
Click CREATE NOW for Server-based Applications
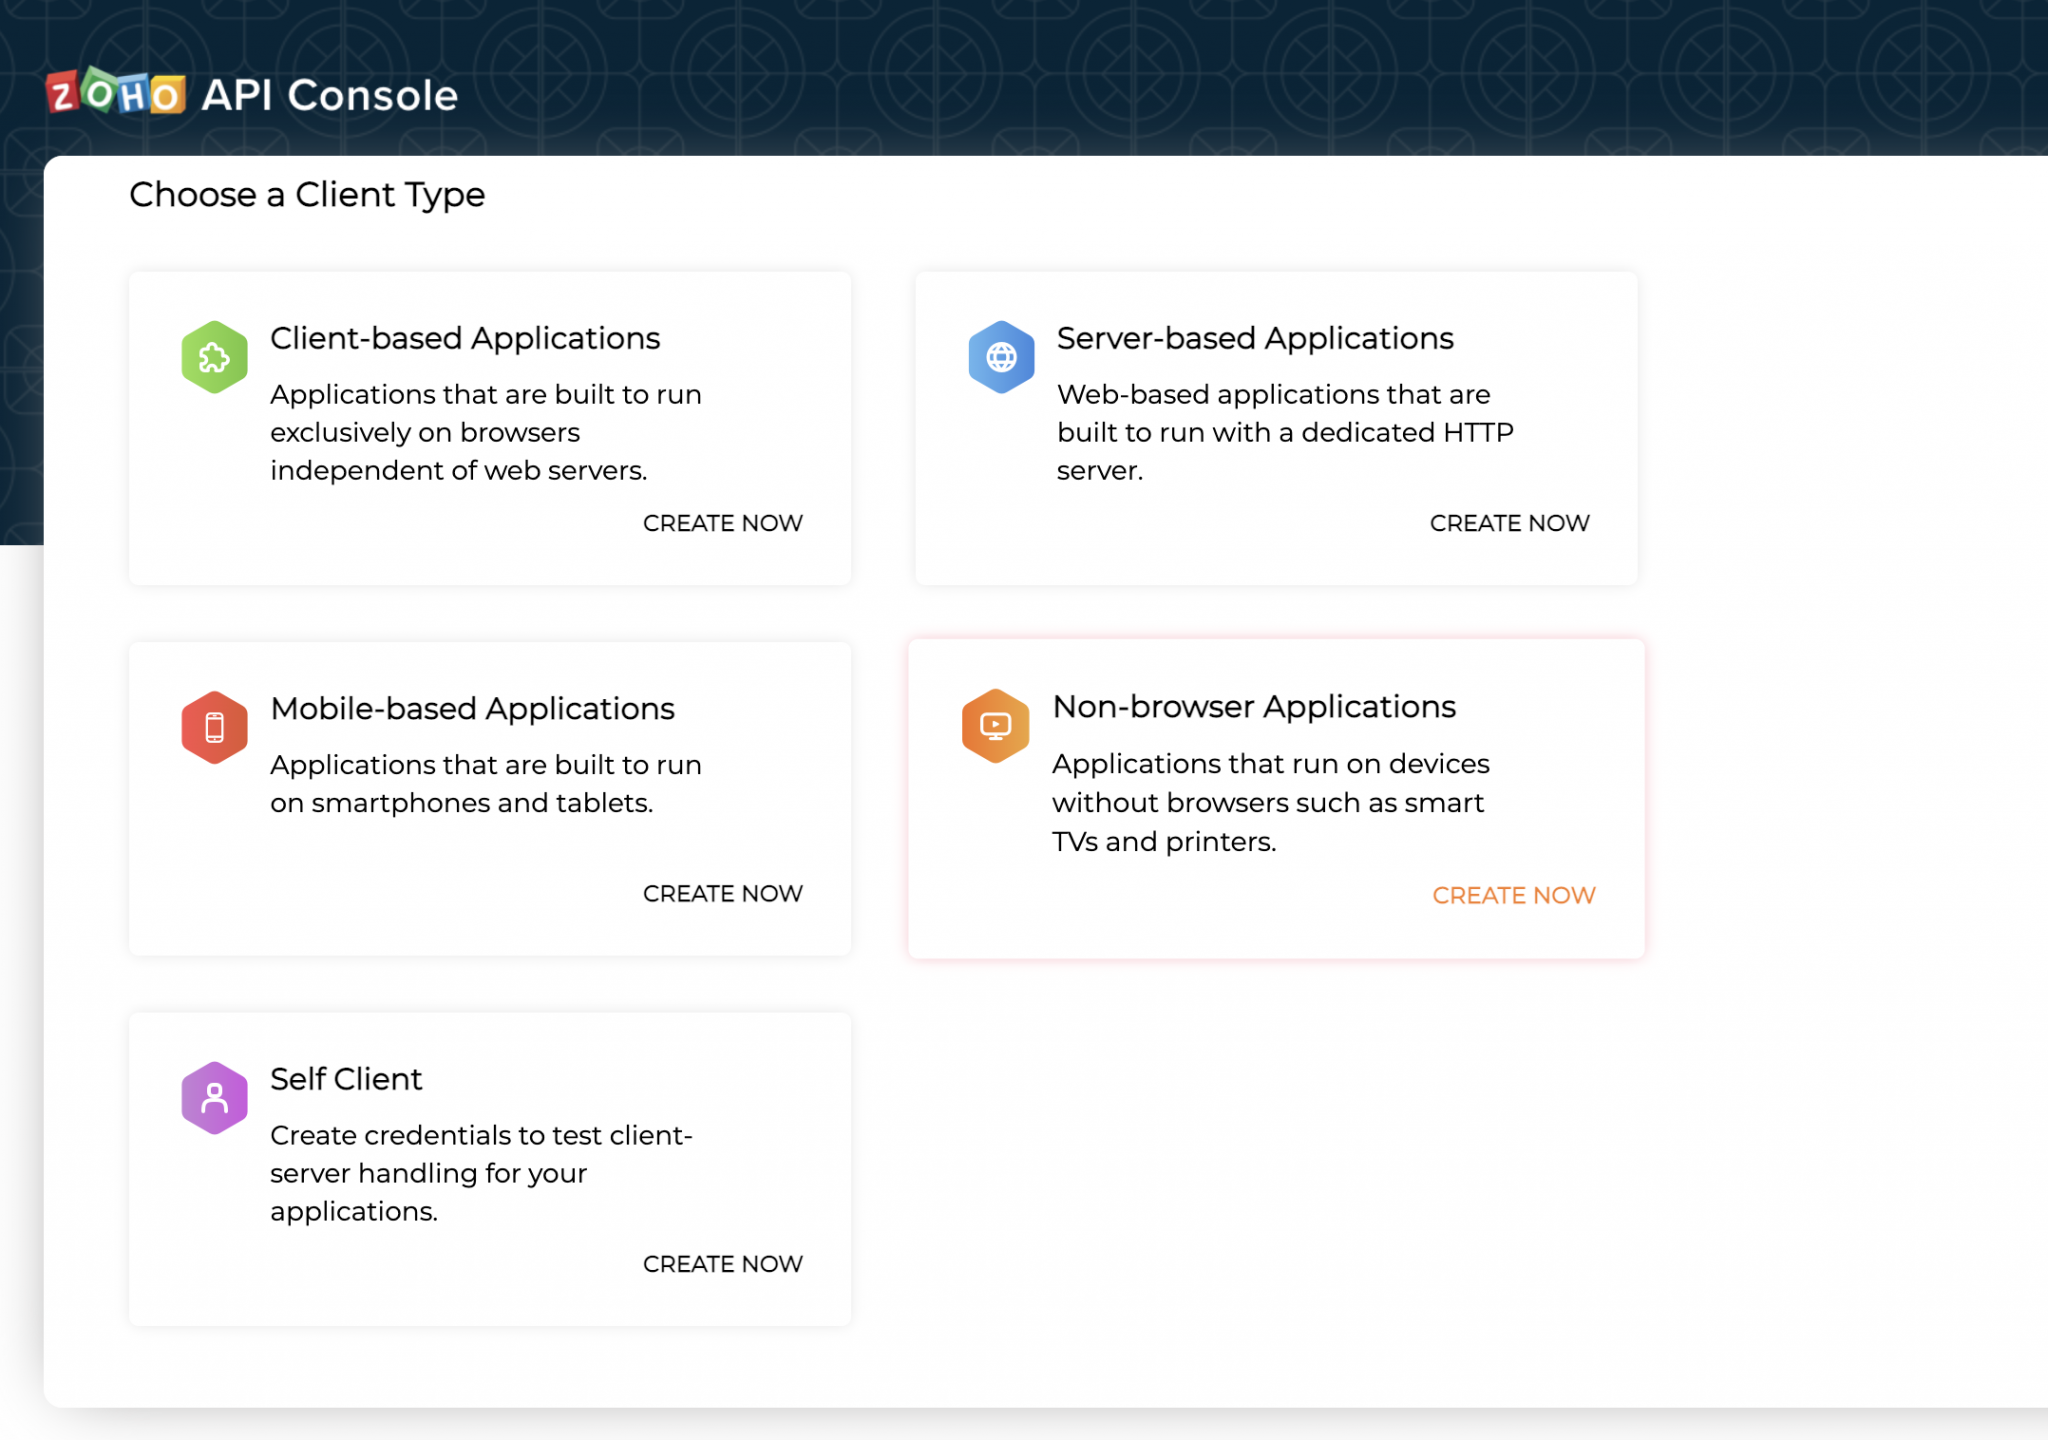point(1509,522)
